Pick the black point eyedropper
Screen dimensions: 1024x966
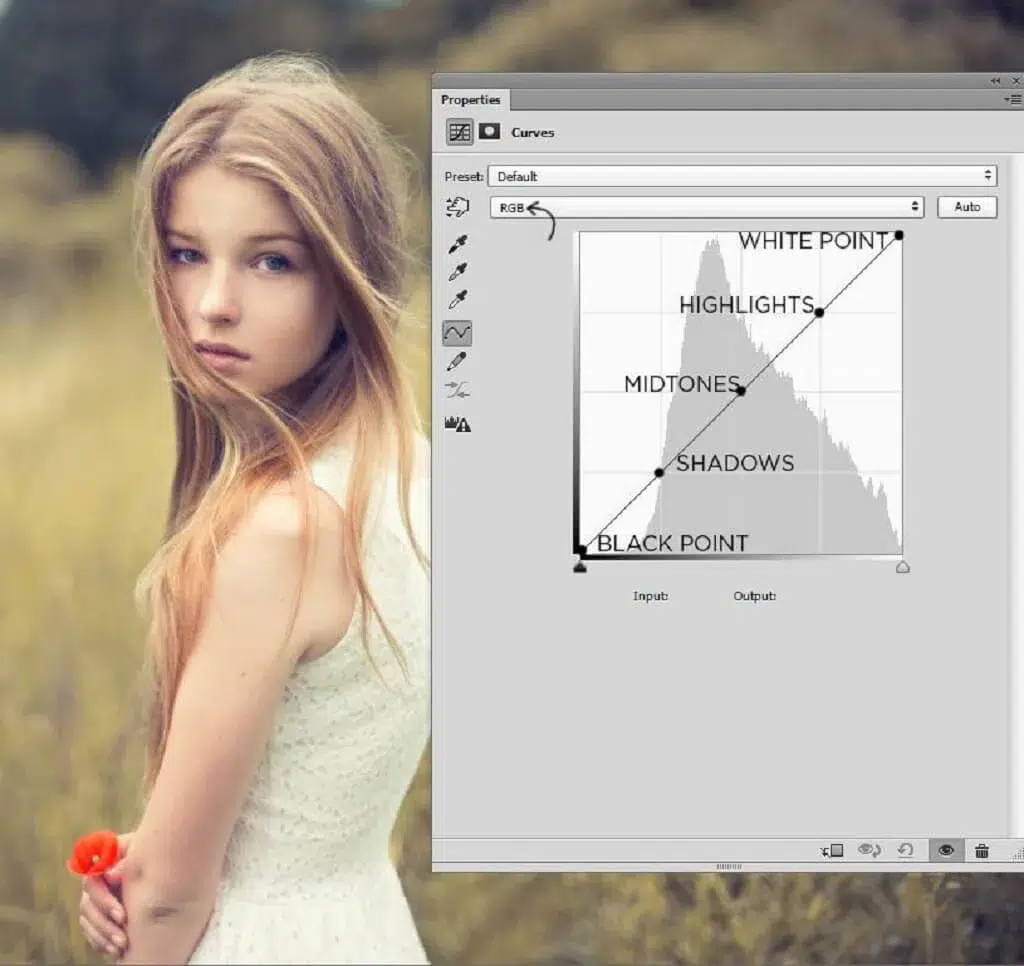point(458,244)
